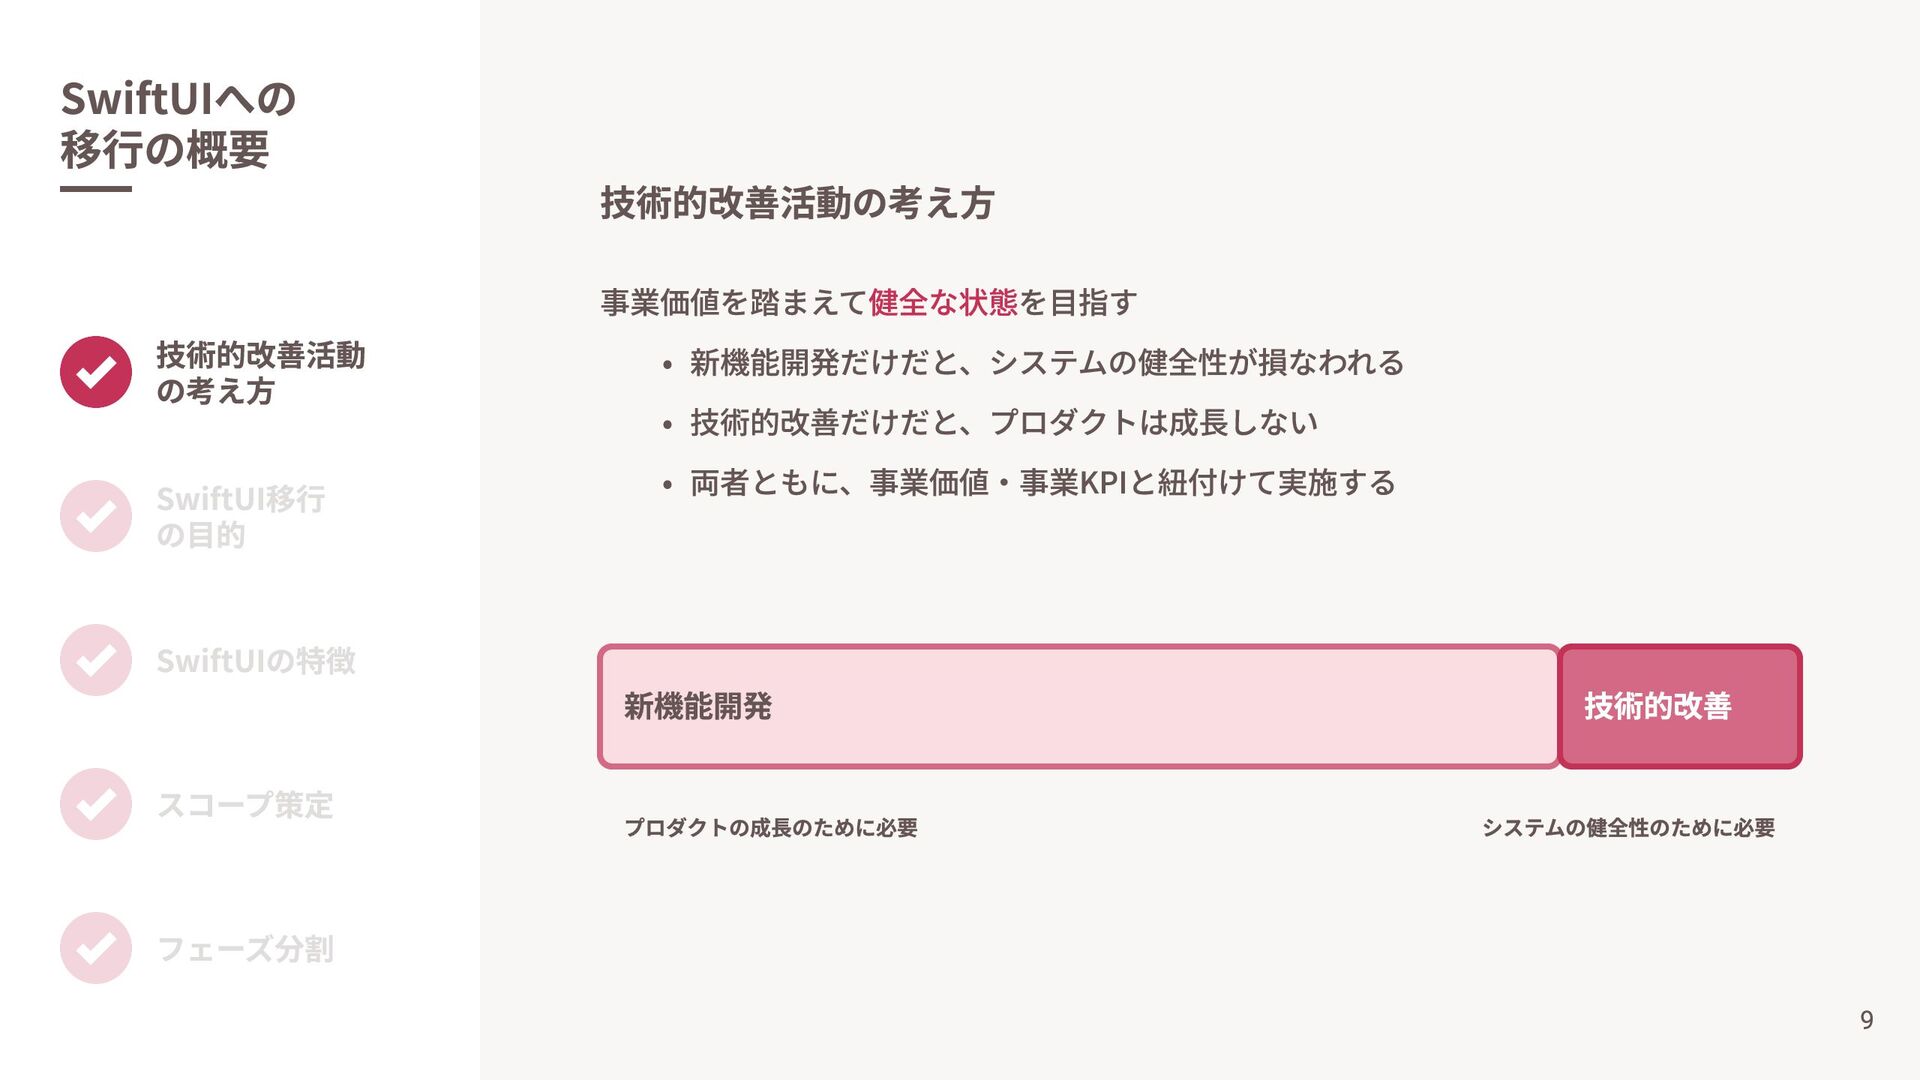Select the SwiftUI移行の目的 sidebar item
The height and width of the screenshot is (1080, 1920).
point(240,517)
